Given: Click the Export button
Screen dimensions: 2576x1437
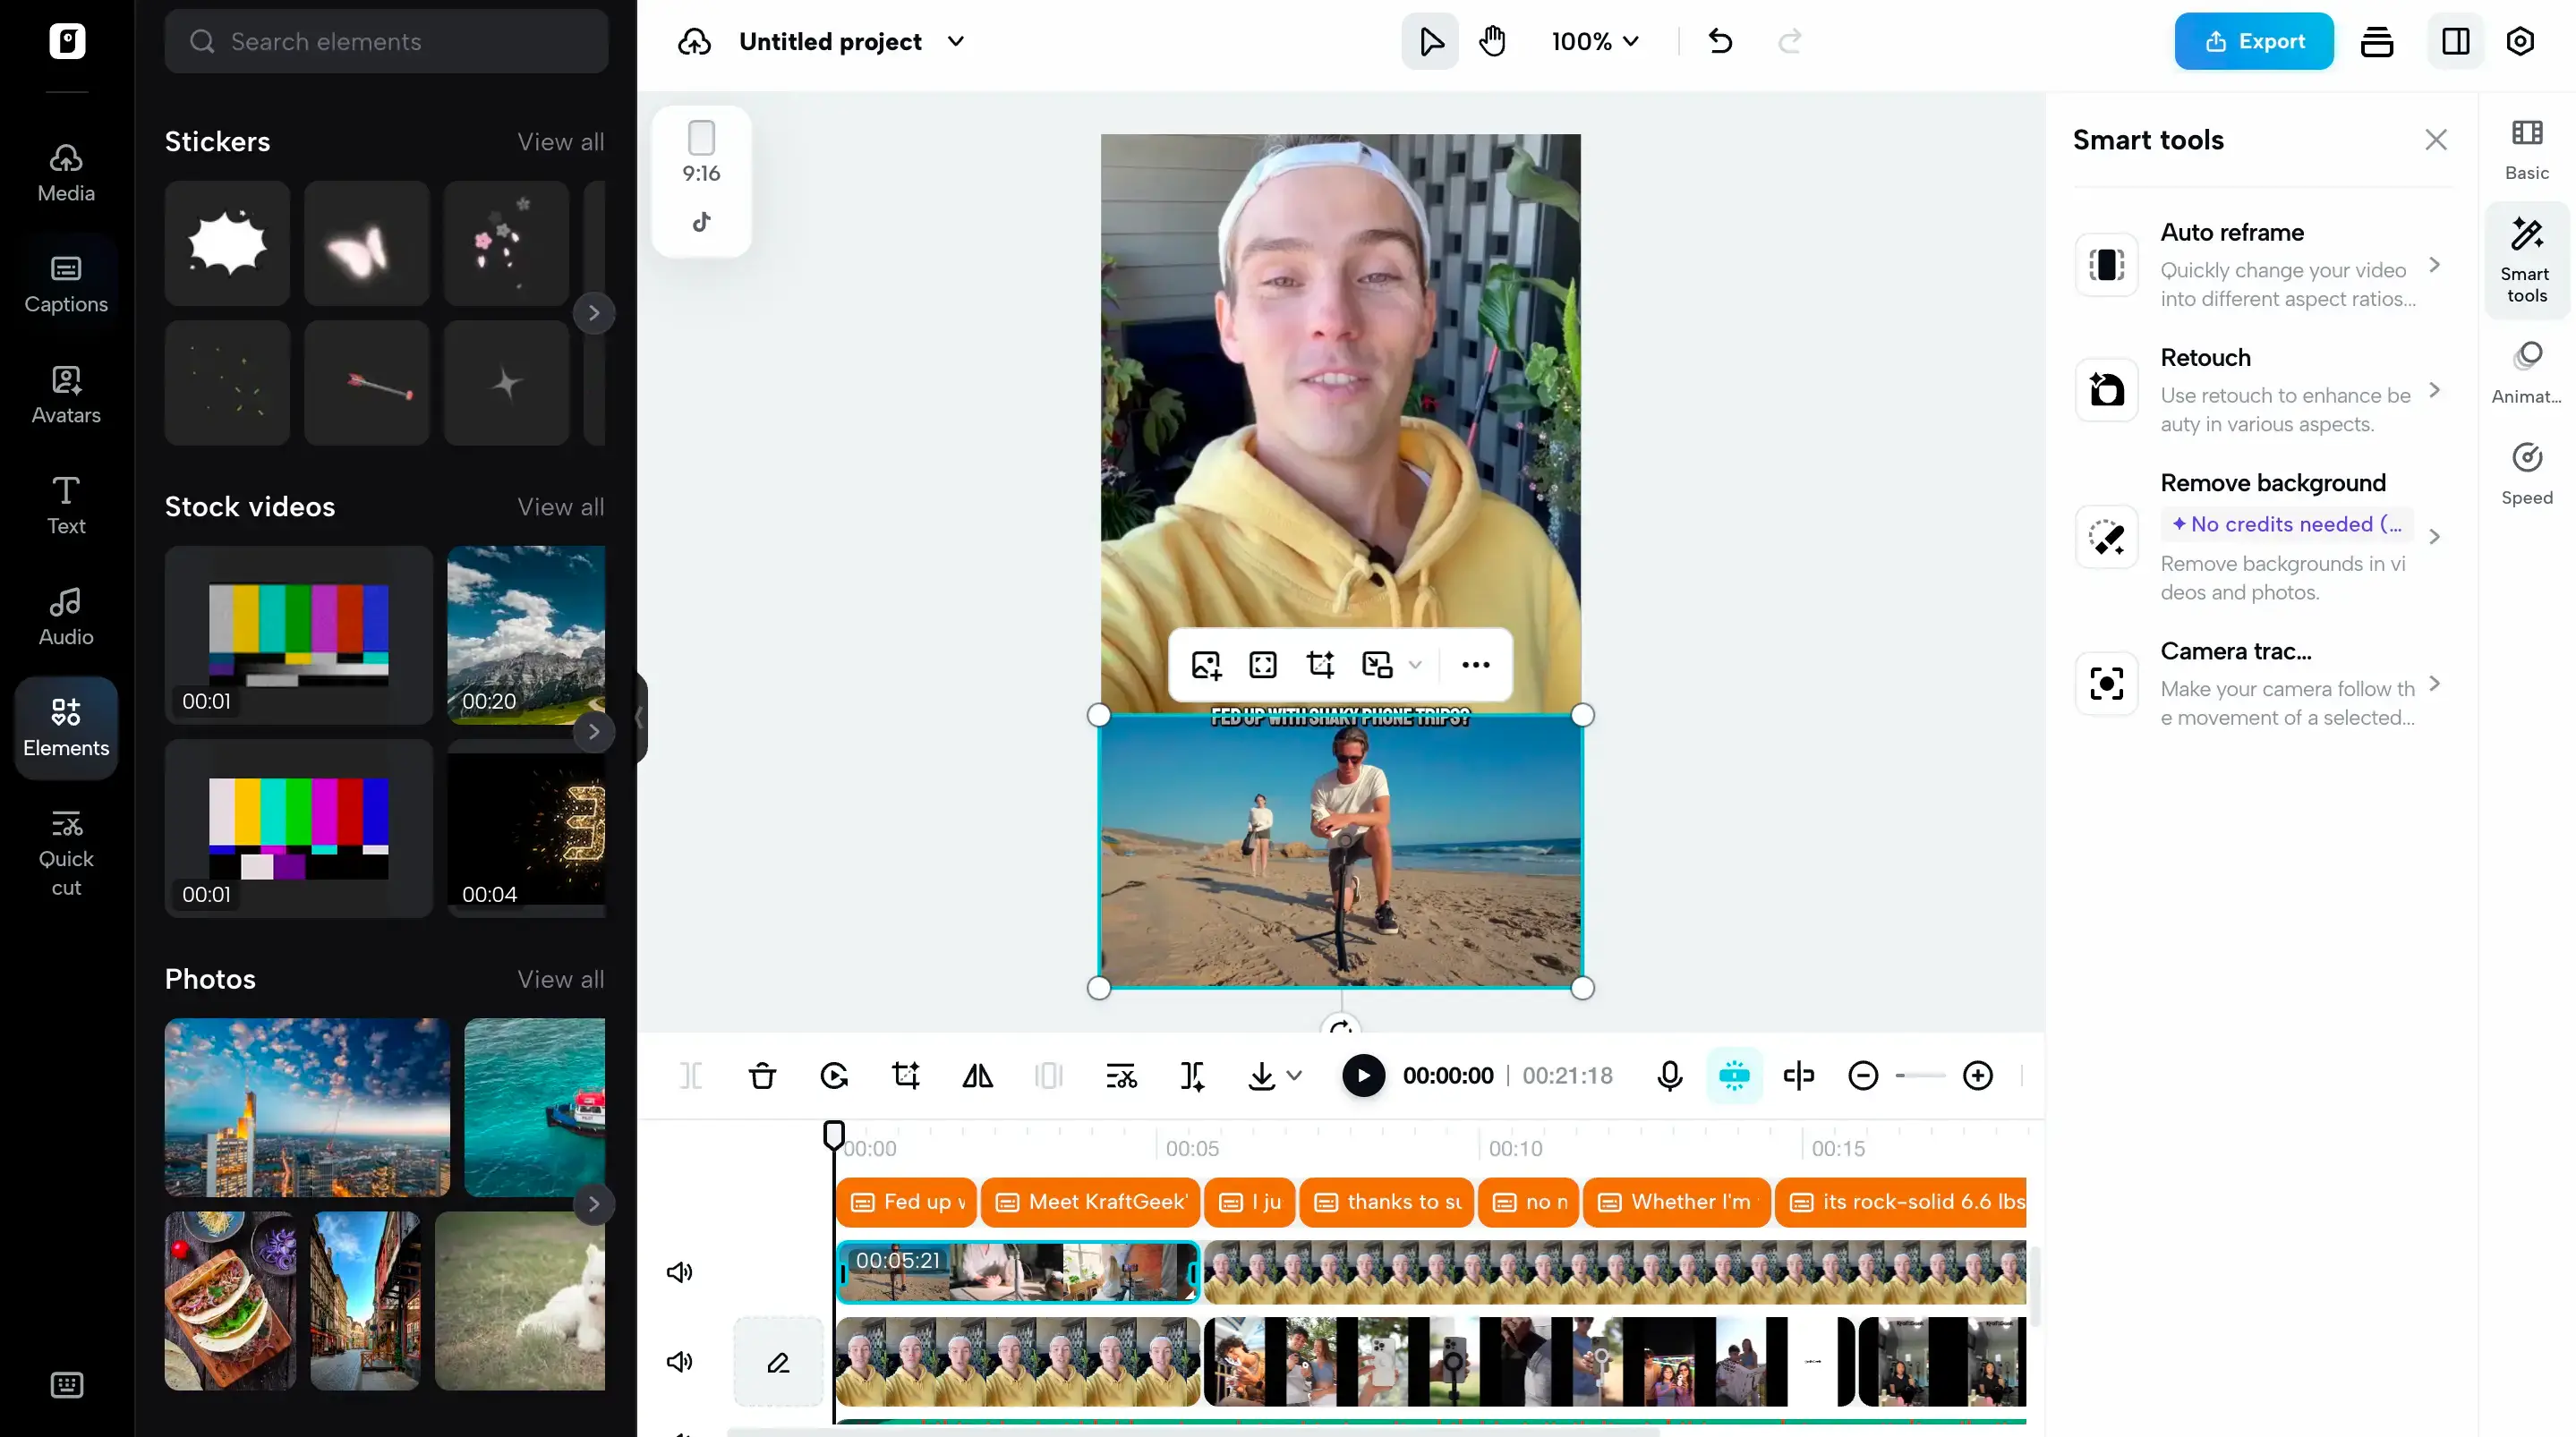Looking at the screenshot, I should (x=2253, y=42).
